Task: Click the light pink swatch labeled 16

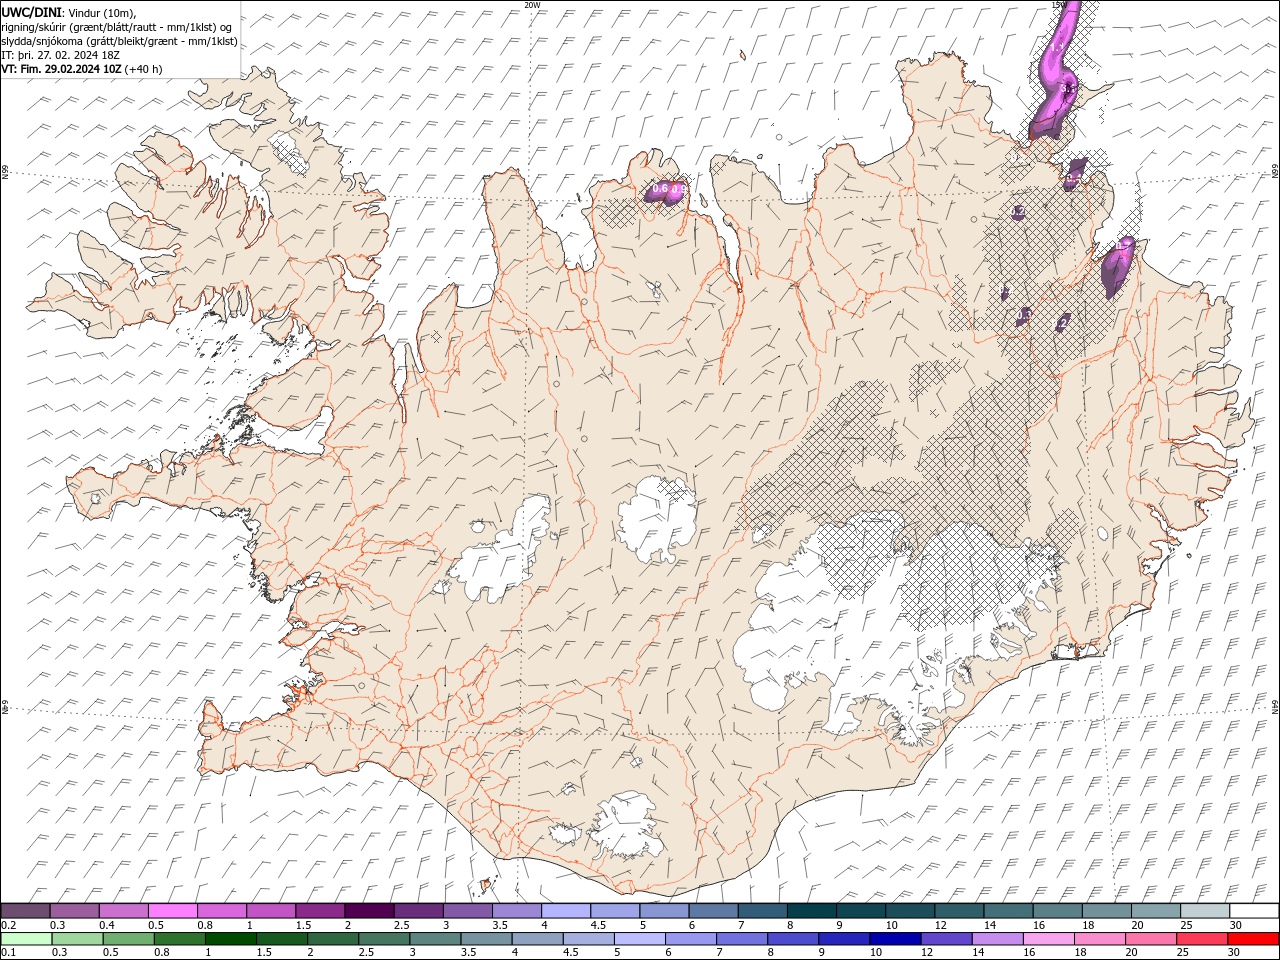Action: (x=1048, y=939)
